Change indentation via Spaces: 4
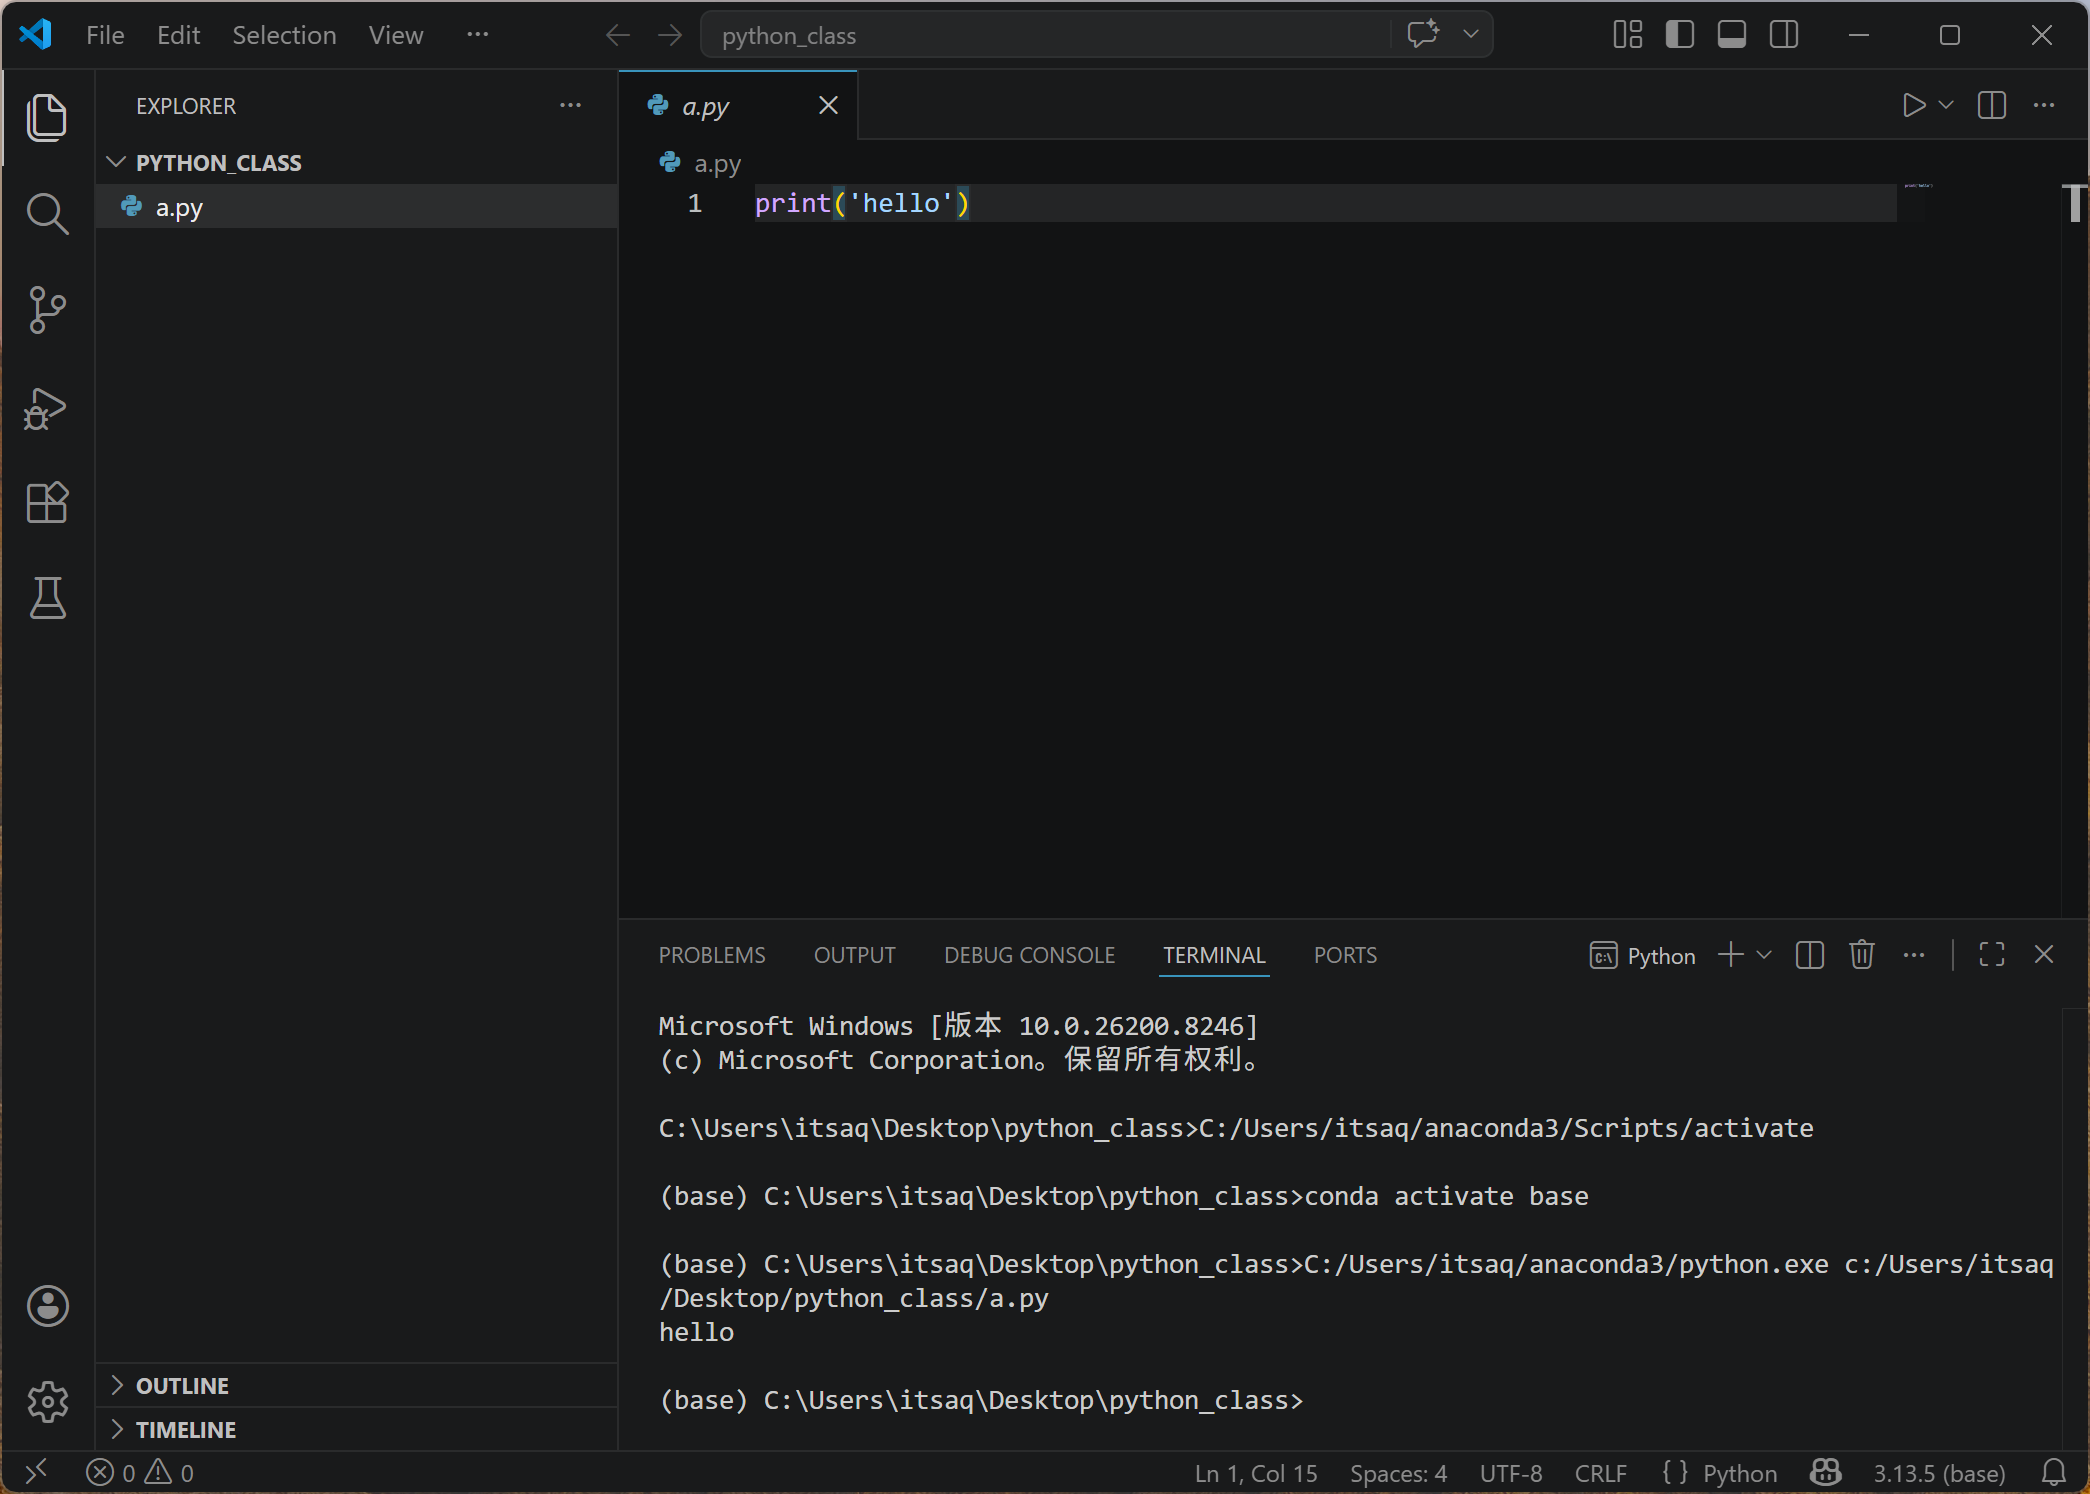The height and width of the screenshot is (1494, 2090). [x=1398, y=1473]
